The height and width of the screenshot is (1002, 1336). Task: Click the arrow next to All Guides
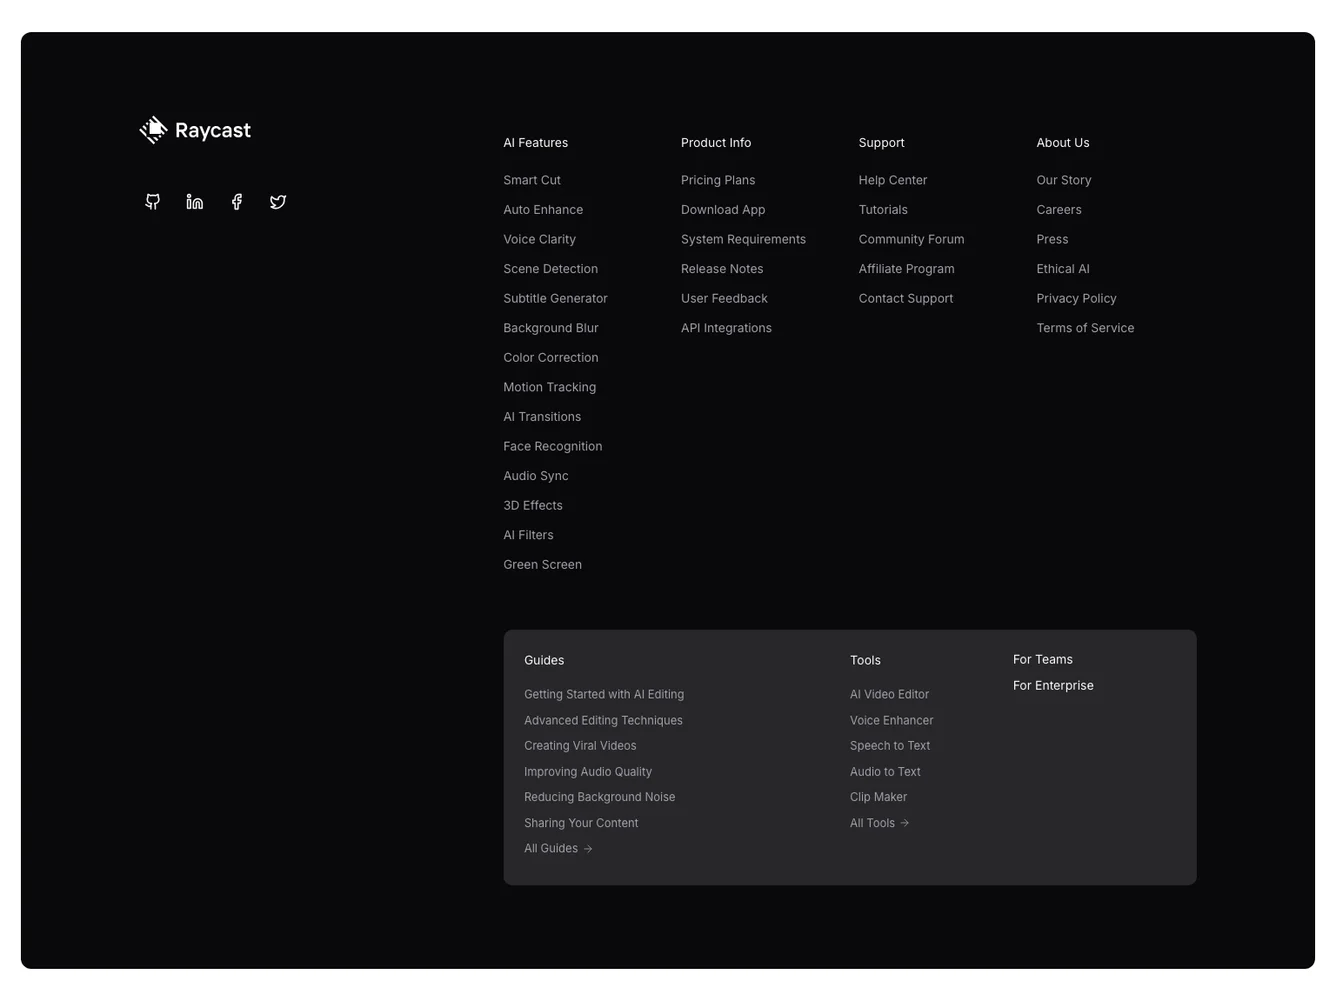[x=588, y=849]
